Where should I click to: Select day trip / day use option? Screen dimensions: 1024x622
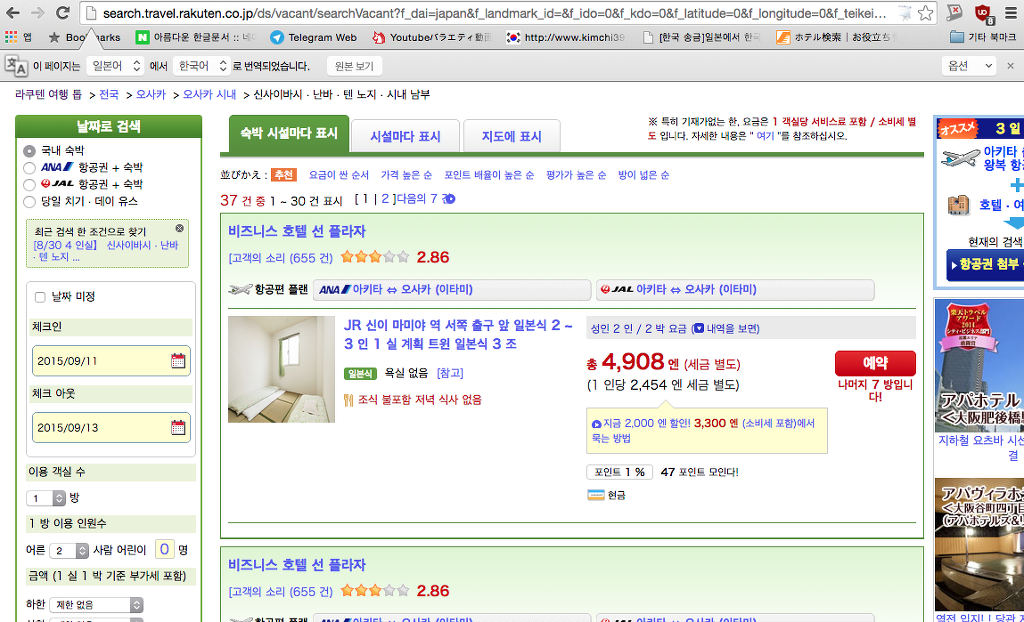29,202
